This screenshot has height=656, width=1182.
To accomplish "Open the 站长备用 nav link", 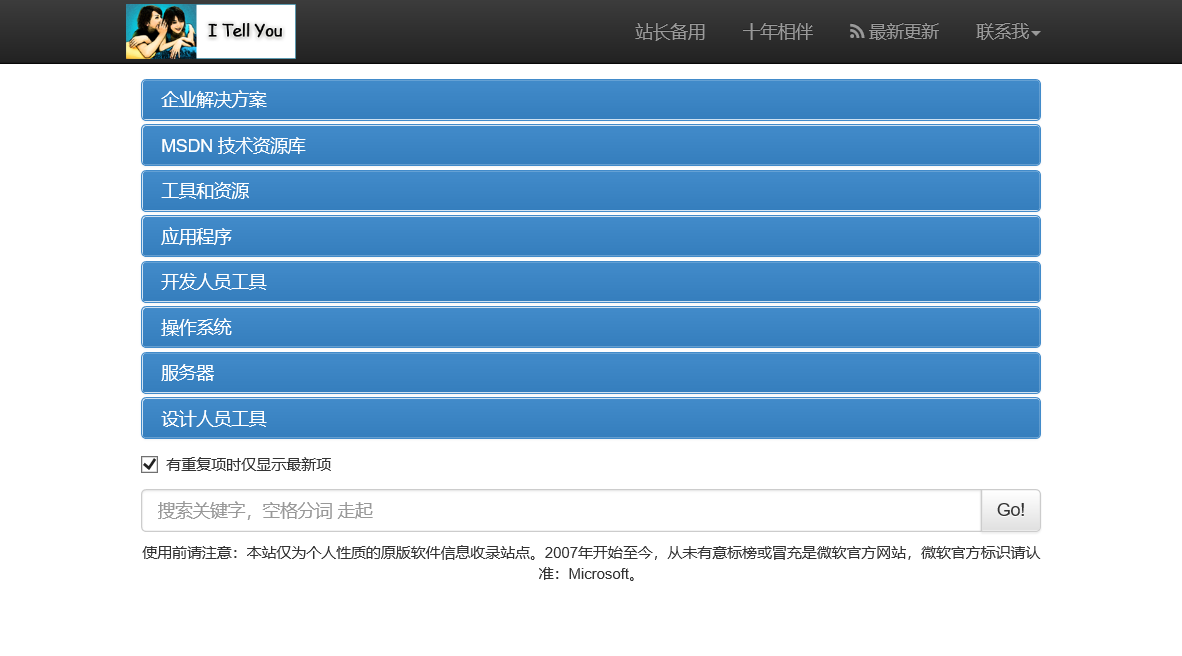I will (669, 32).
